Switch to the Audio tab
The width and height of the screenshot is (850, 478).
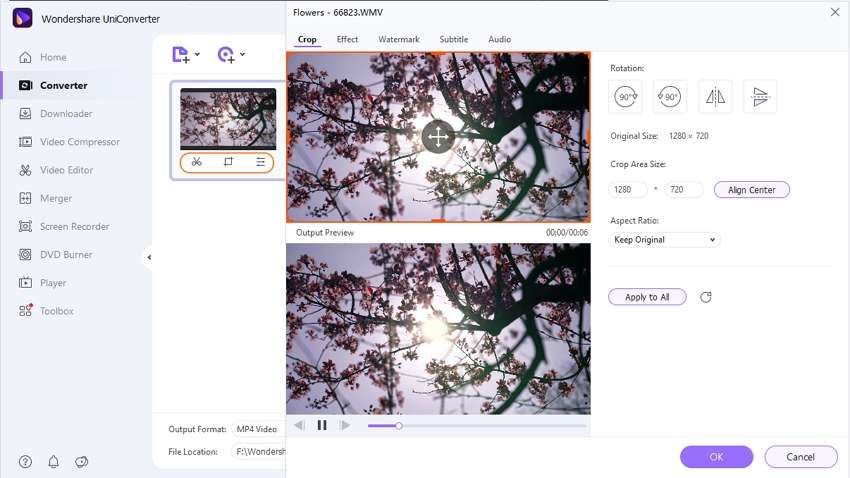(x=499, y=40)
